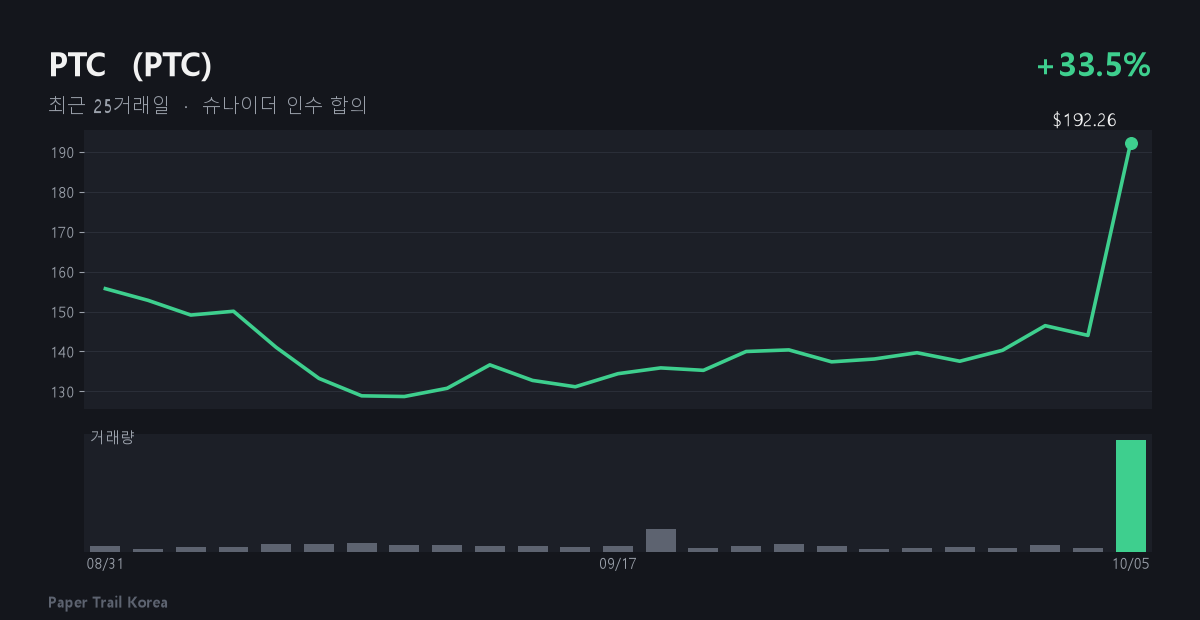1200x620 pixels.
Task: Click the +33.5% gain figure
Action: click(1094, 65)
